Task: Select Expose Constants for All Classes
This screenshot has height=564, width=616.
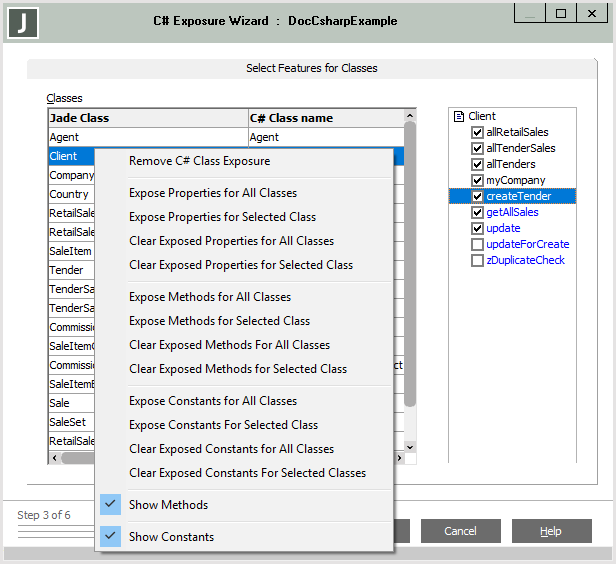Action: (x=244, y=401)
